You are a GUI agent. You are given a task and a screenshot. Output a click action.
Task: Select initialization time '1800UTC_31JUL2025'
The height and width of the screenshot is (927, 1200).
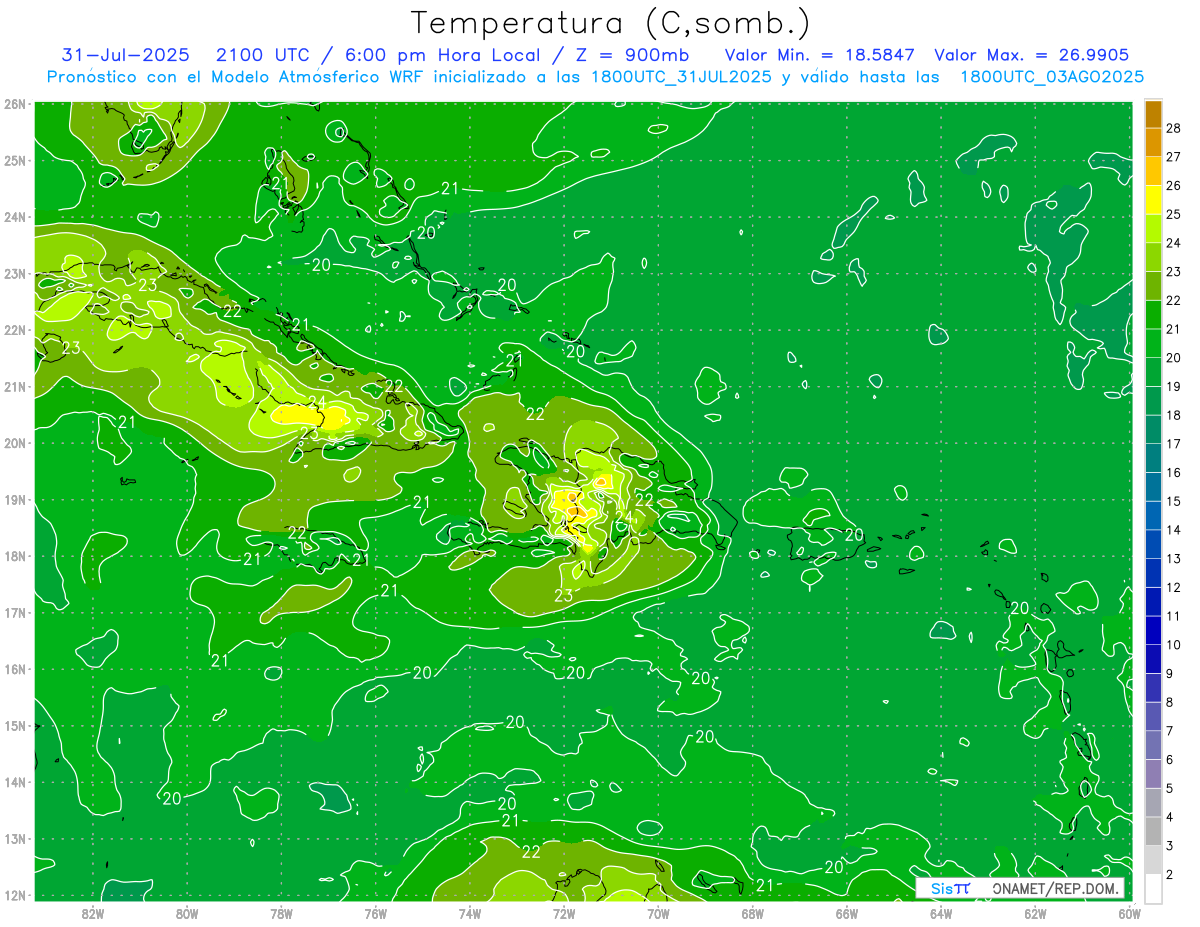681,77
